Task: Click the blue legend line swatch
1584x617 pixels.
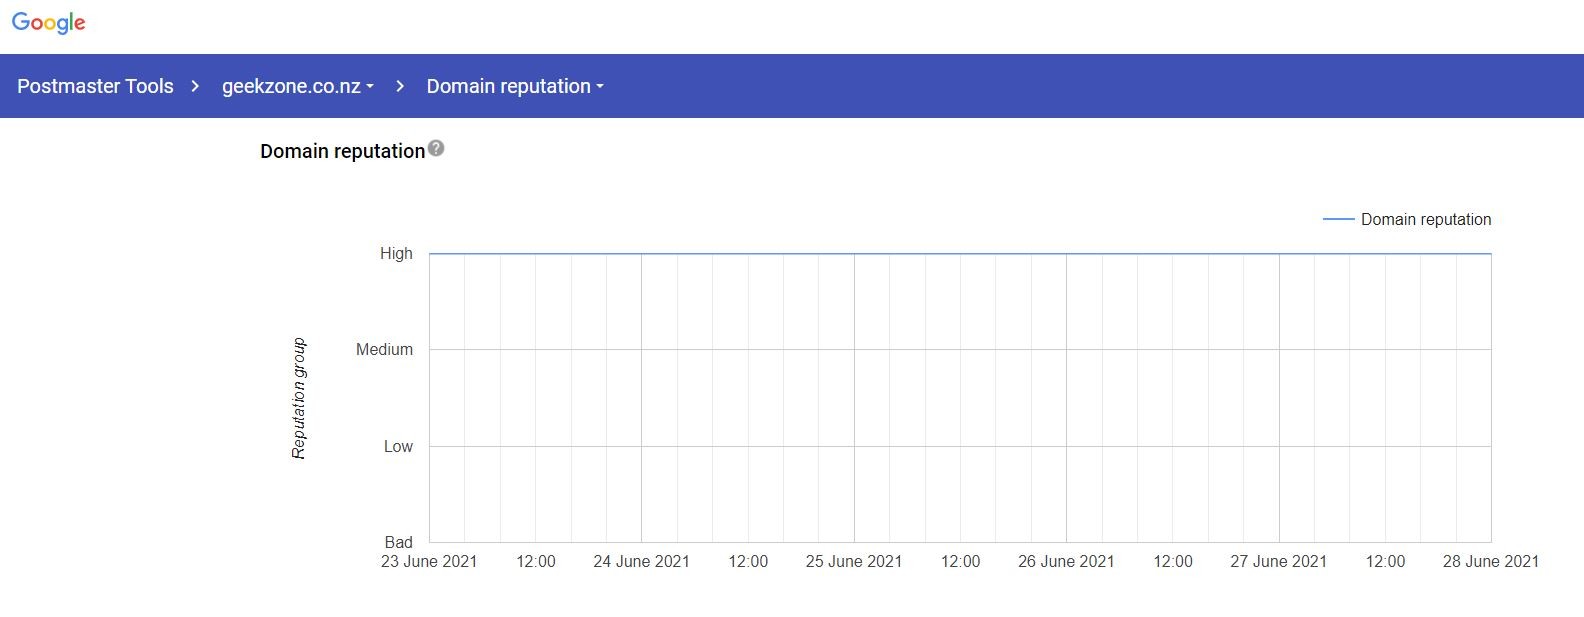Action: click(x=1338, y=219)
